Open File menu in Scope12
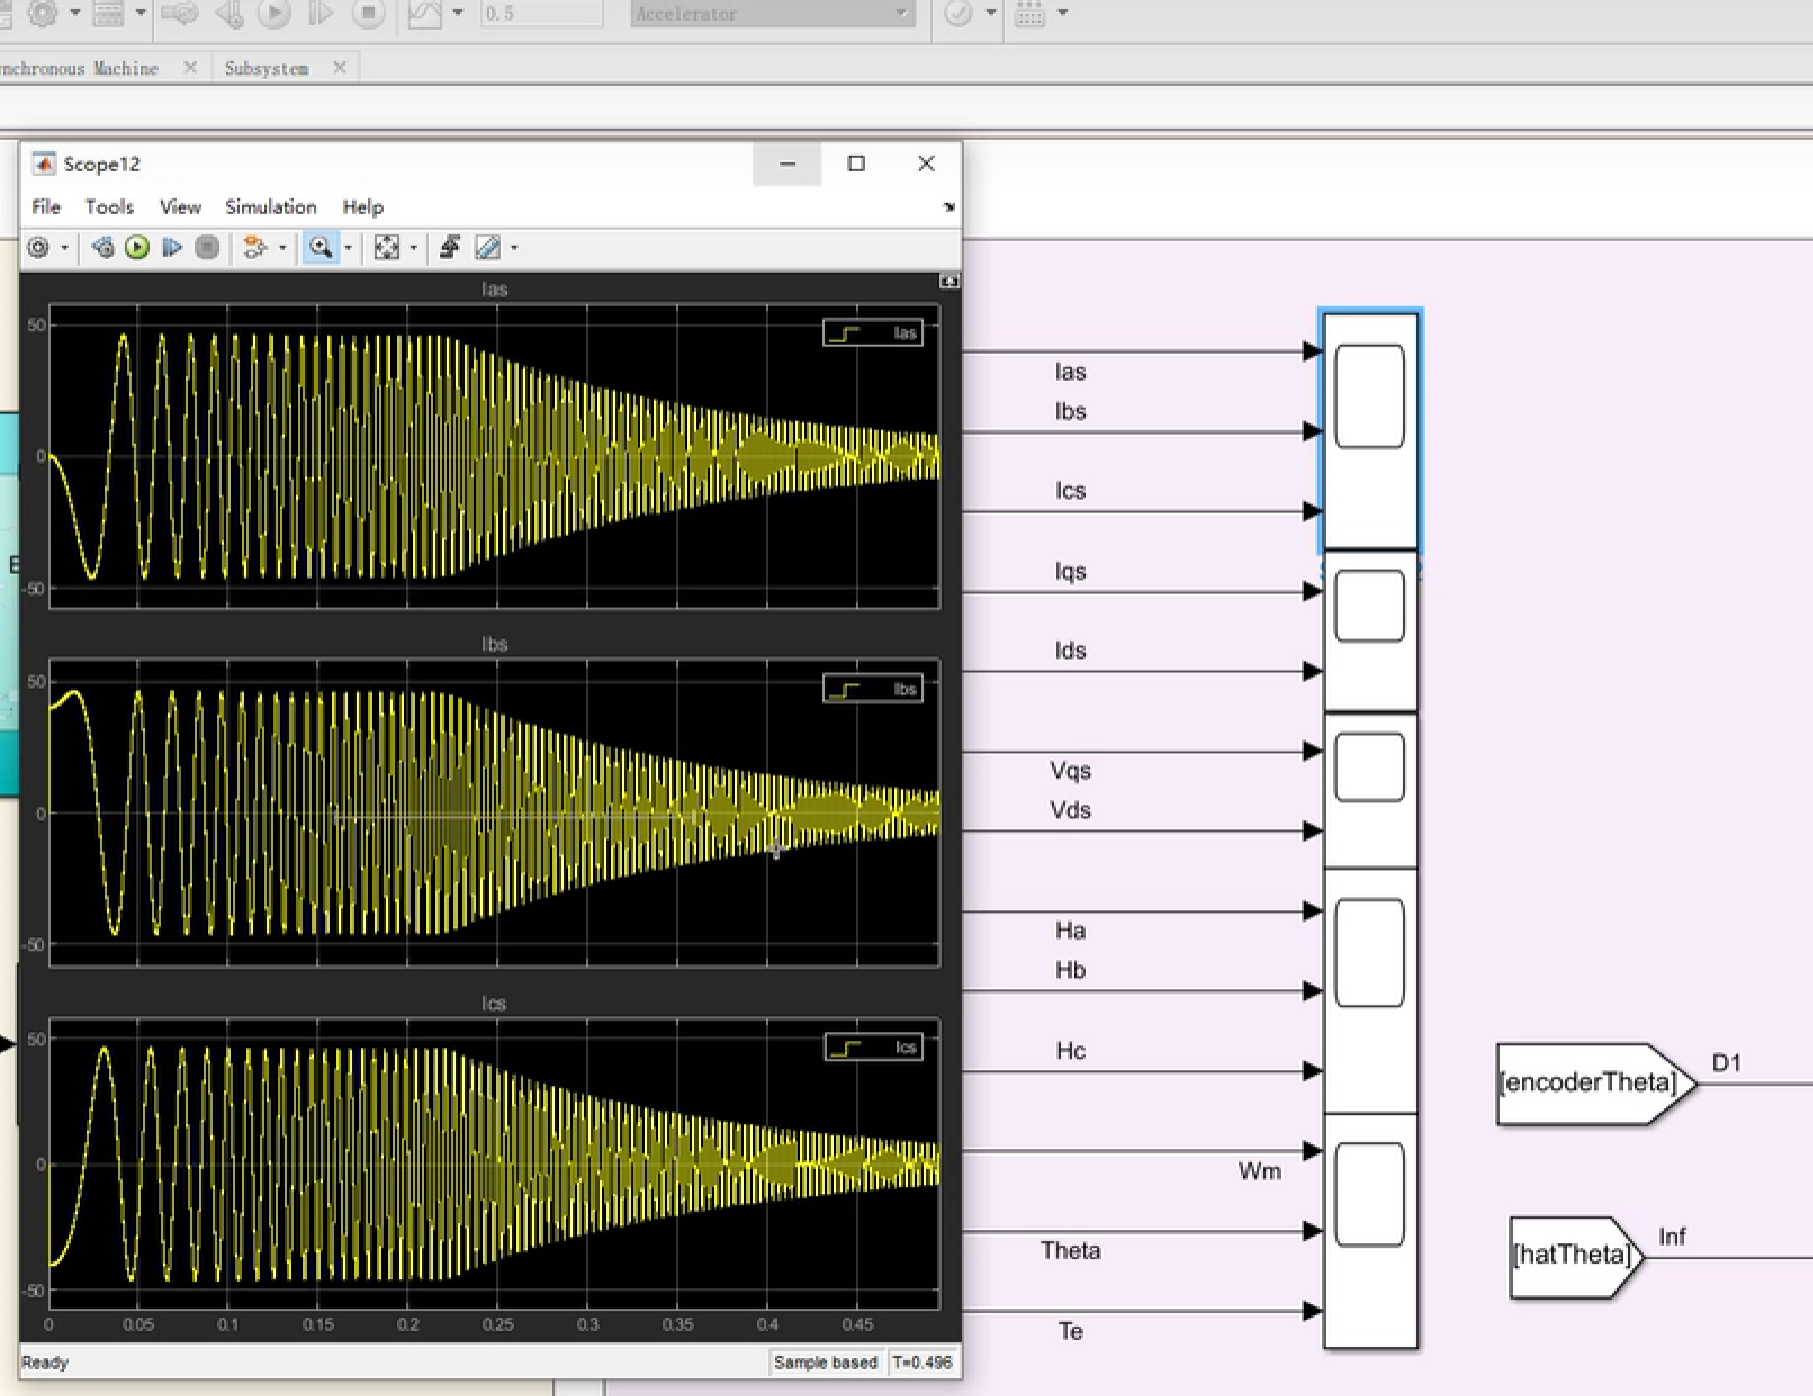The height and width of the screenshot is (1396, 1813). (46, 207)
